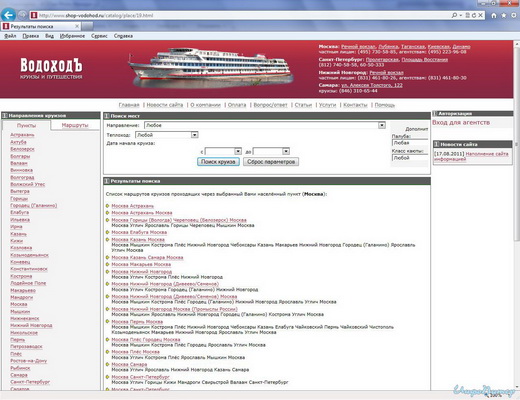Click search magnifier icon in address bar

click(454, 15)
